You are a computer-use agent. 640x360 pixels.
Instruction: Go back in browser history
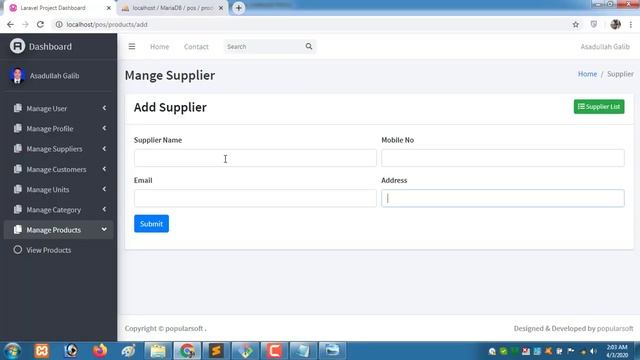pyautogui.click(x=10, y=24)
